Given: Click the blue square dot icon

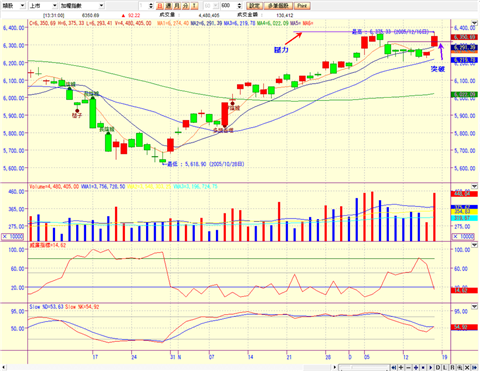Looking at the screenshot, I should click(x=423, y=367).
